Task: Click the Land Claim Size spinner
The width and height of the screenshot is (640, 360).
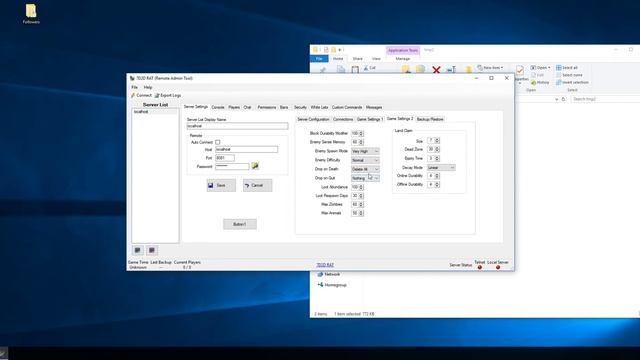Action: point(433,140)
